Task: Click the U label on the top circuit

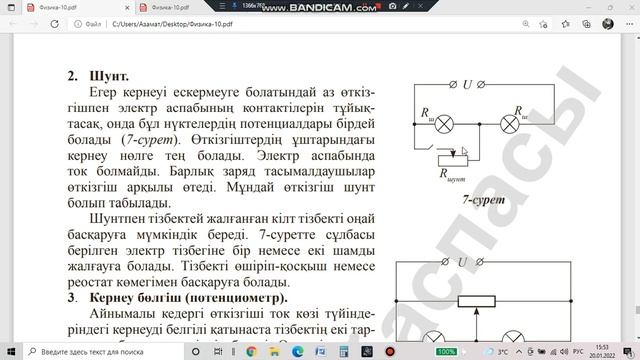Action: 467,84
